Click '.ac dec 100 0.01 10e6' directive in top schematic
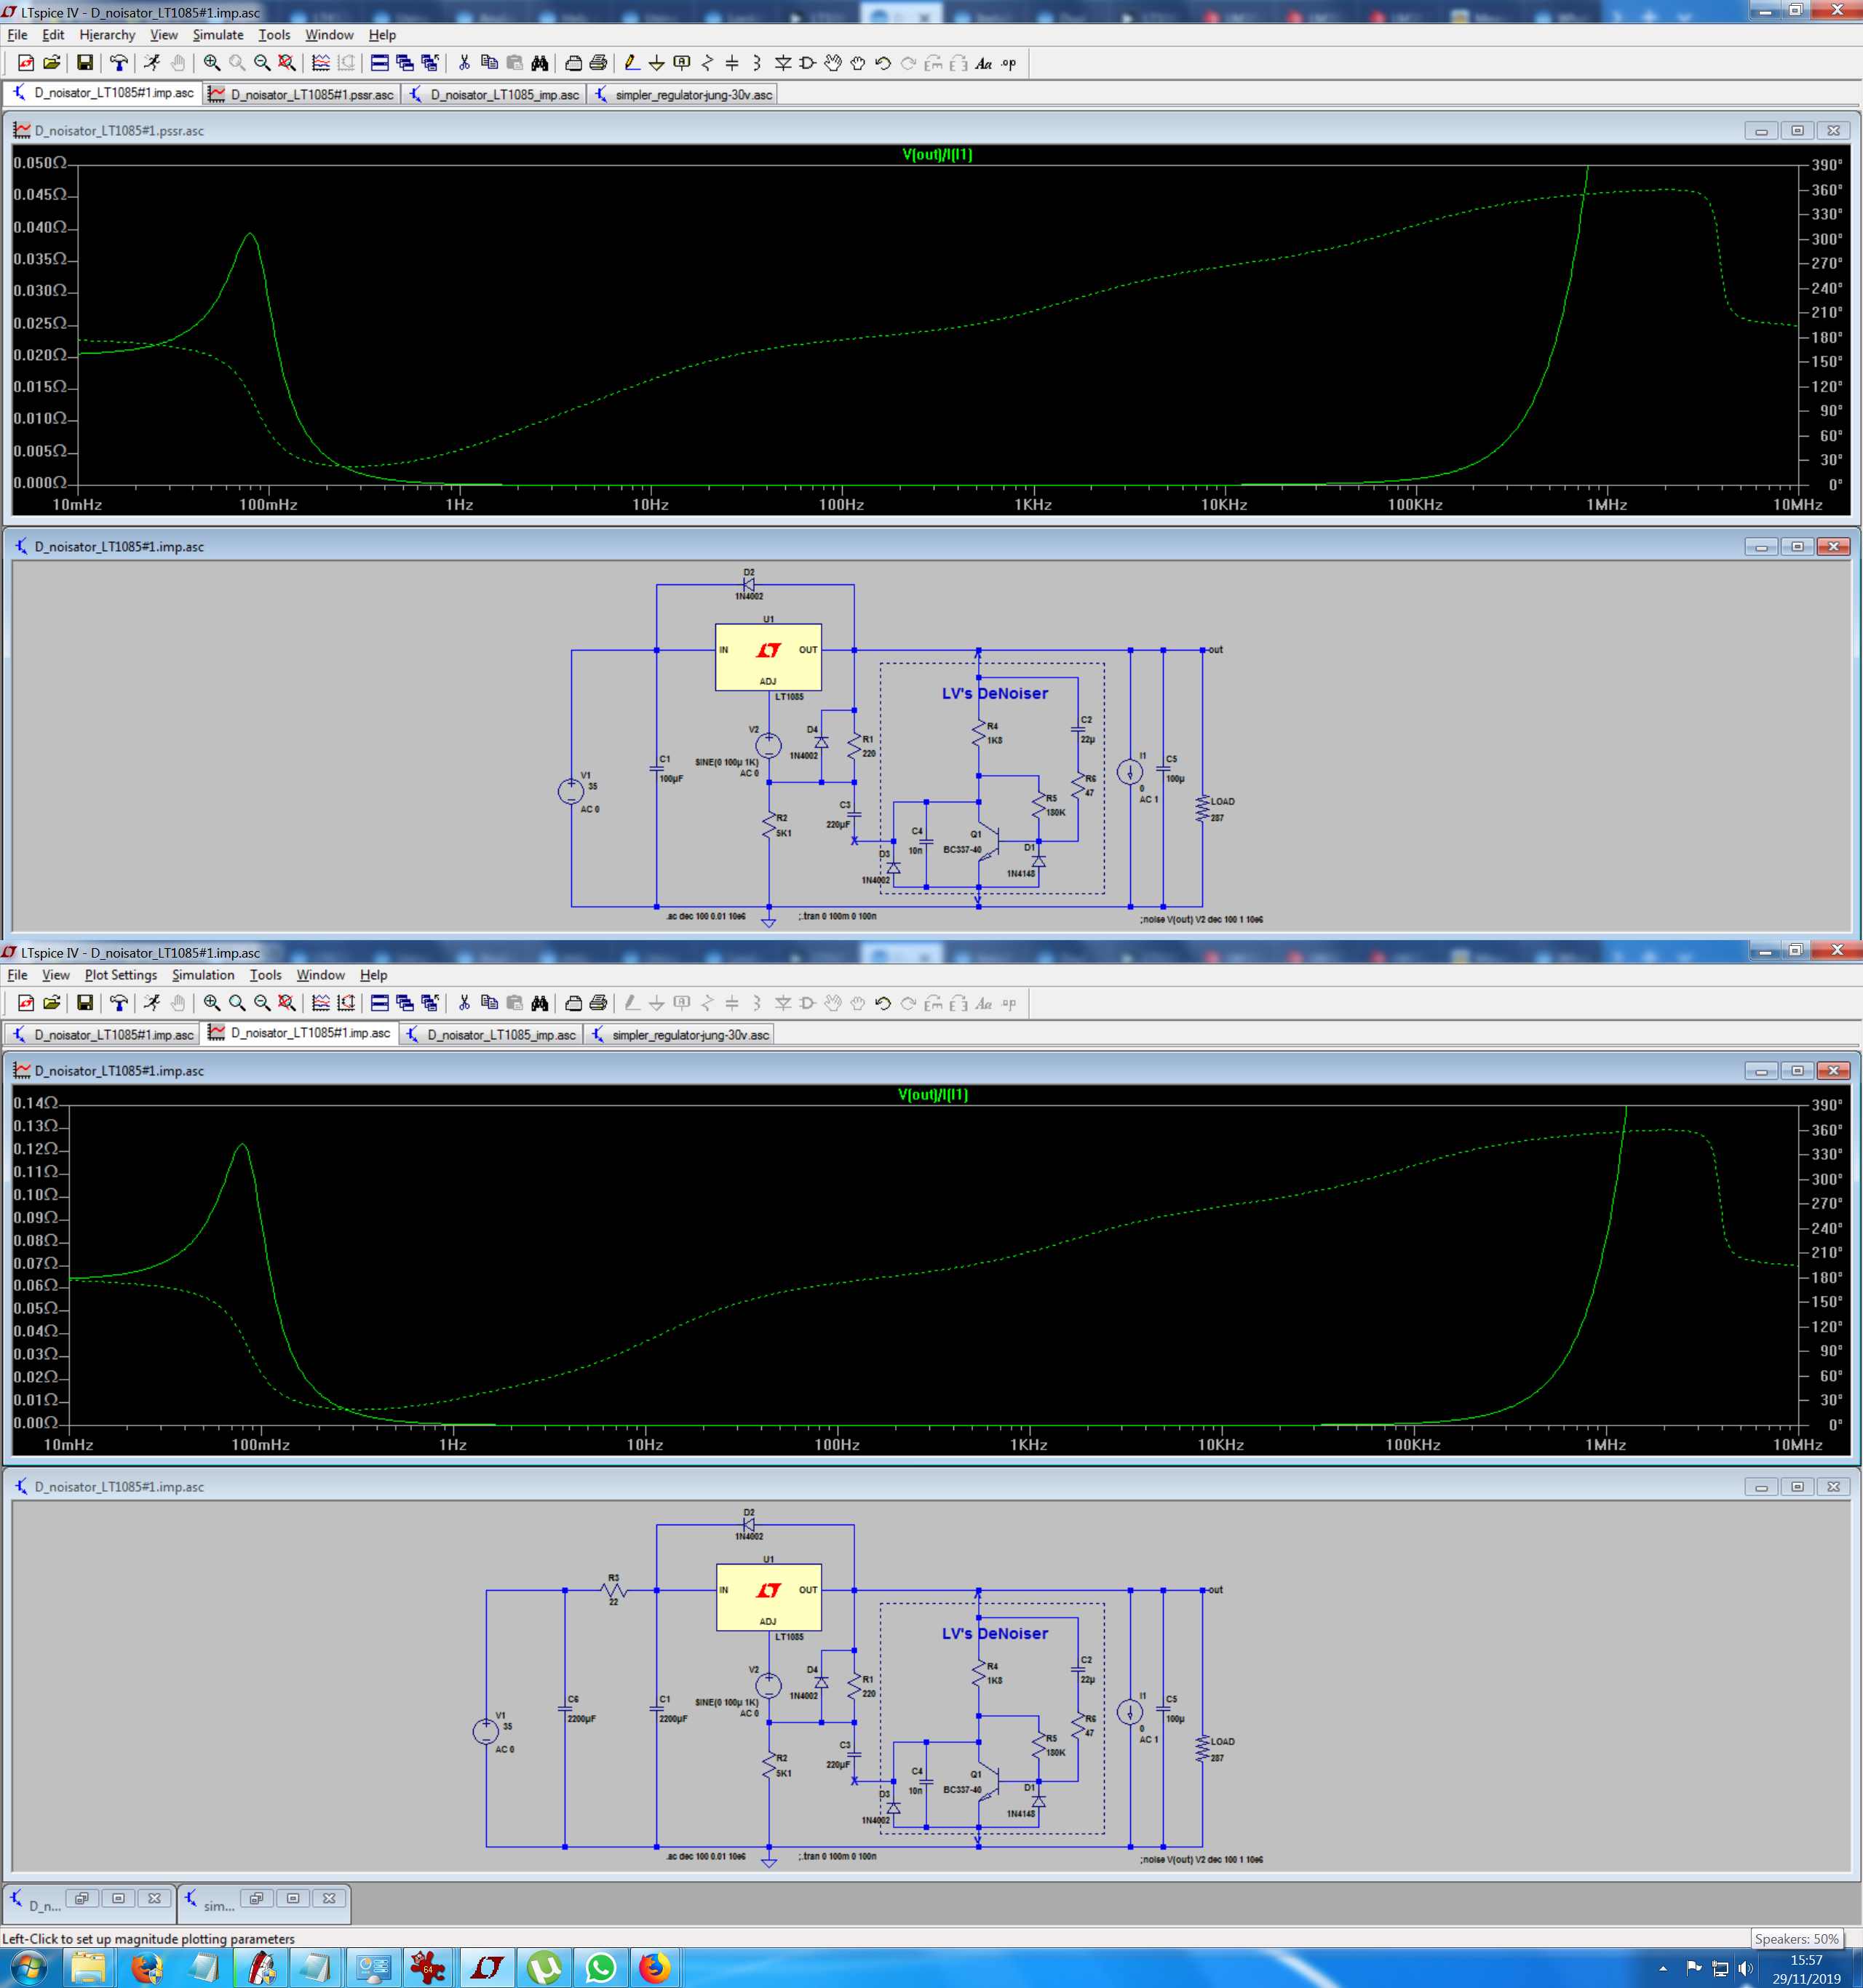This screenshot has width=1863, height=1988. click(x=706, y=916)
